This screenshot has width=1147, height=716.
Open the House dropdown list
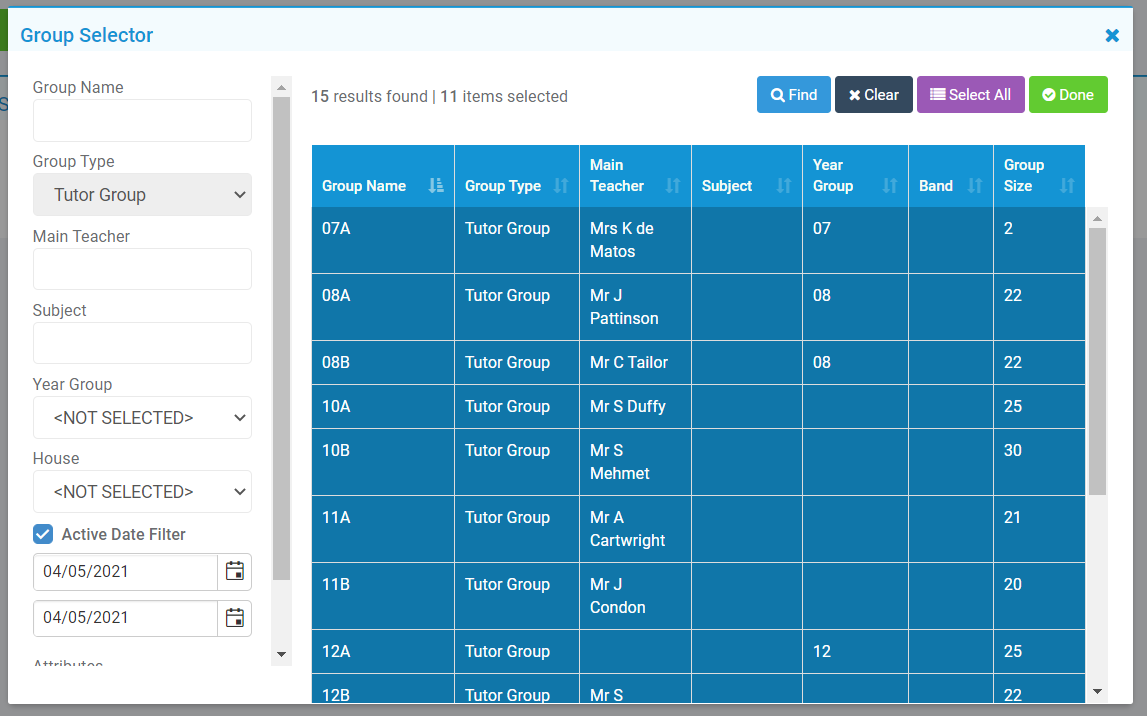pyautogui.click(x=142, y=492)
